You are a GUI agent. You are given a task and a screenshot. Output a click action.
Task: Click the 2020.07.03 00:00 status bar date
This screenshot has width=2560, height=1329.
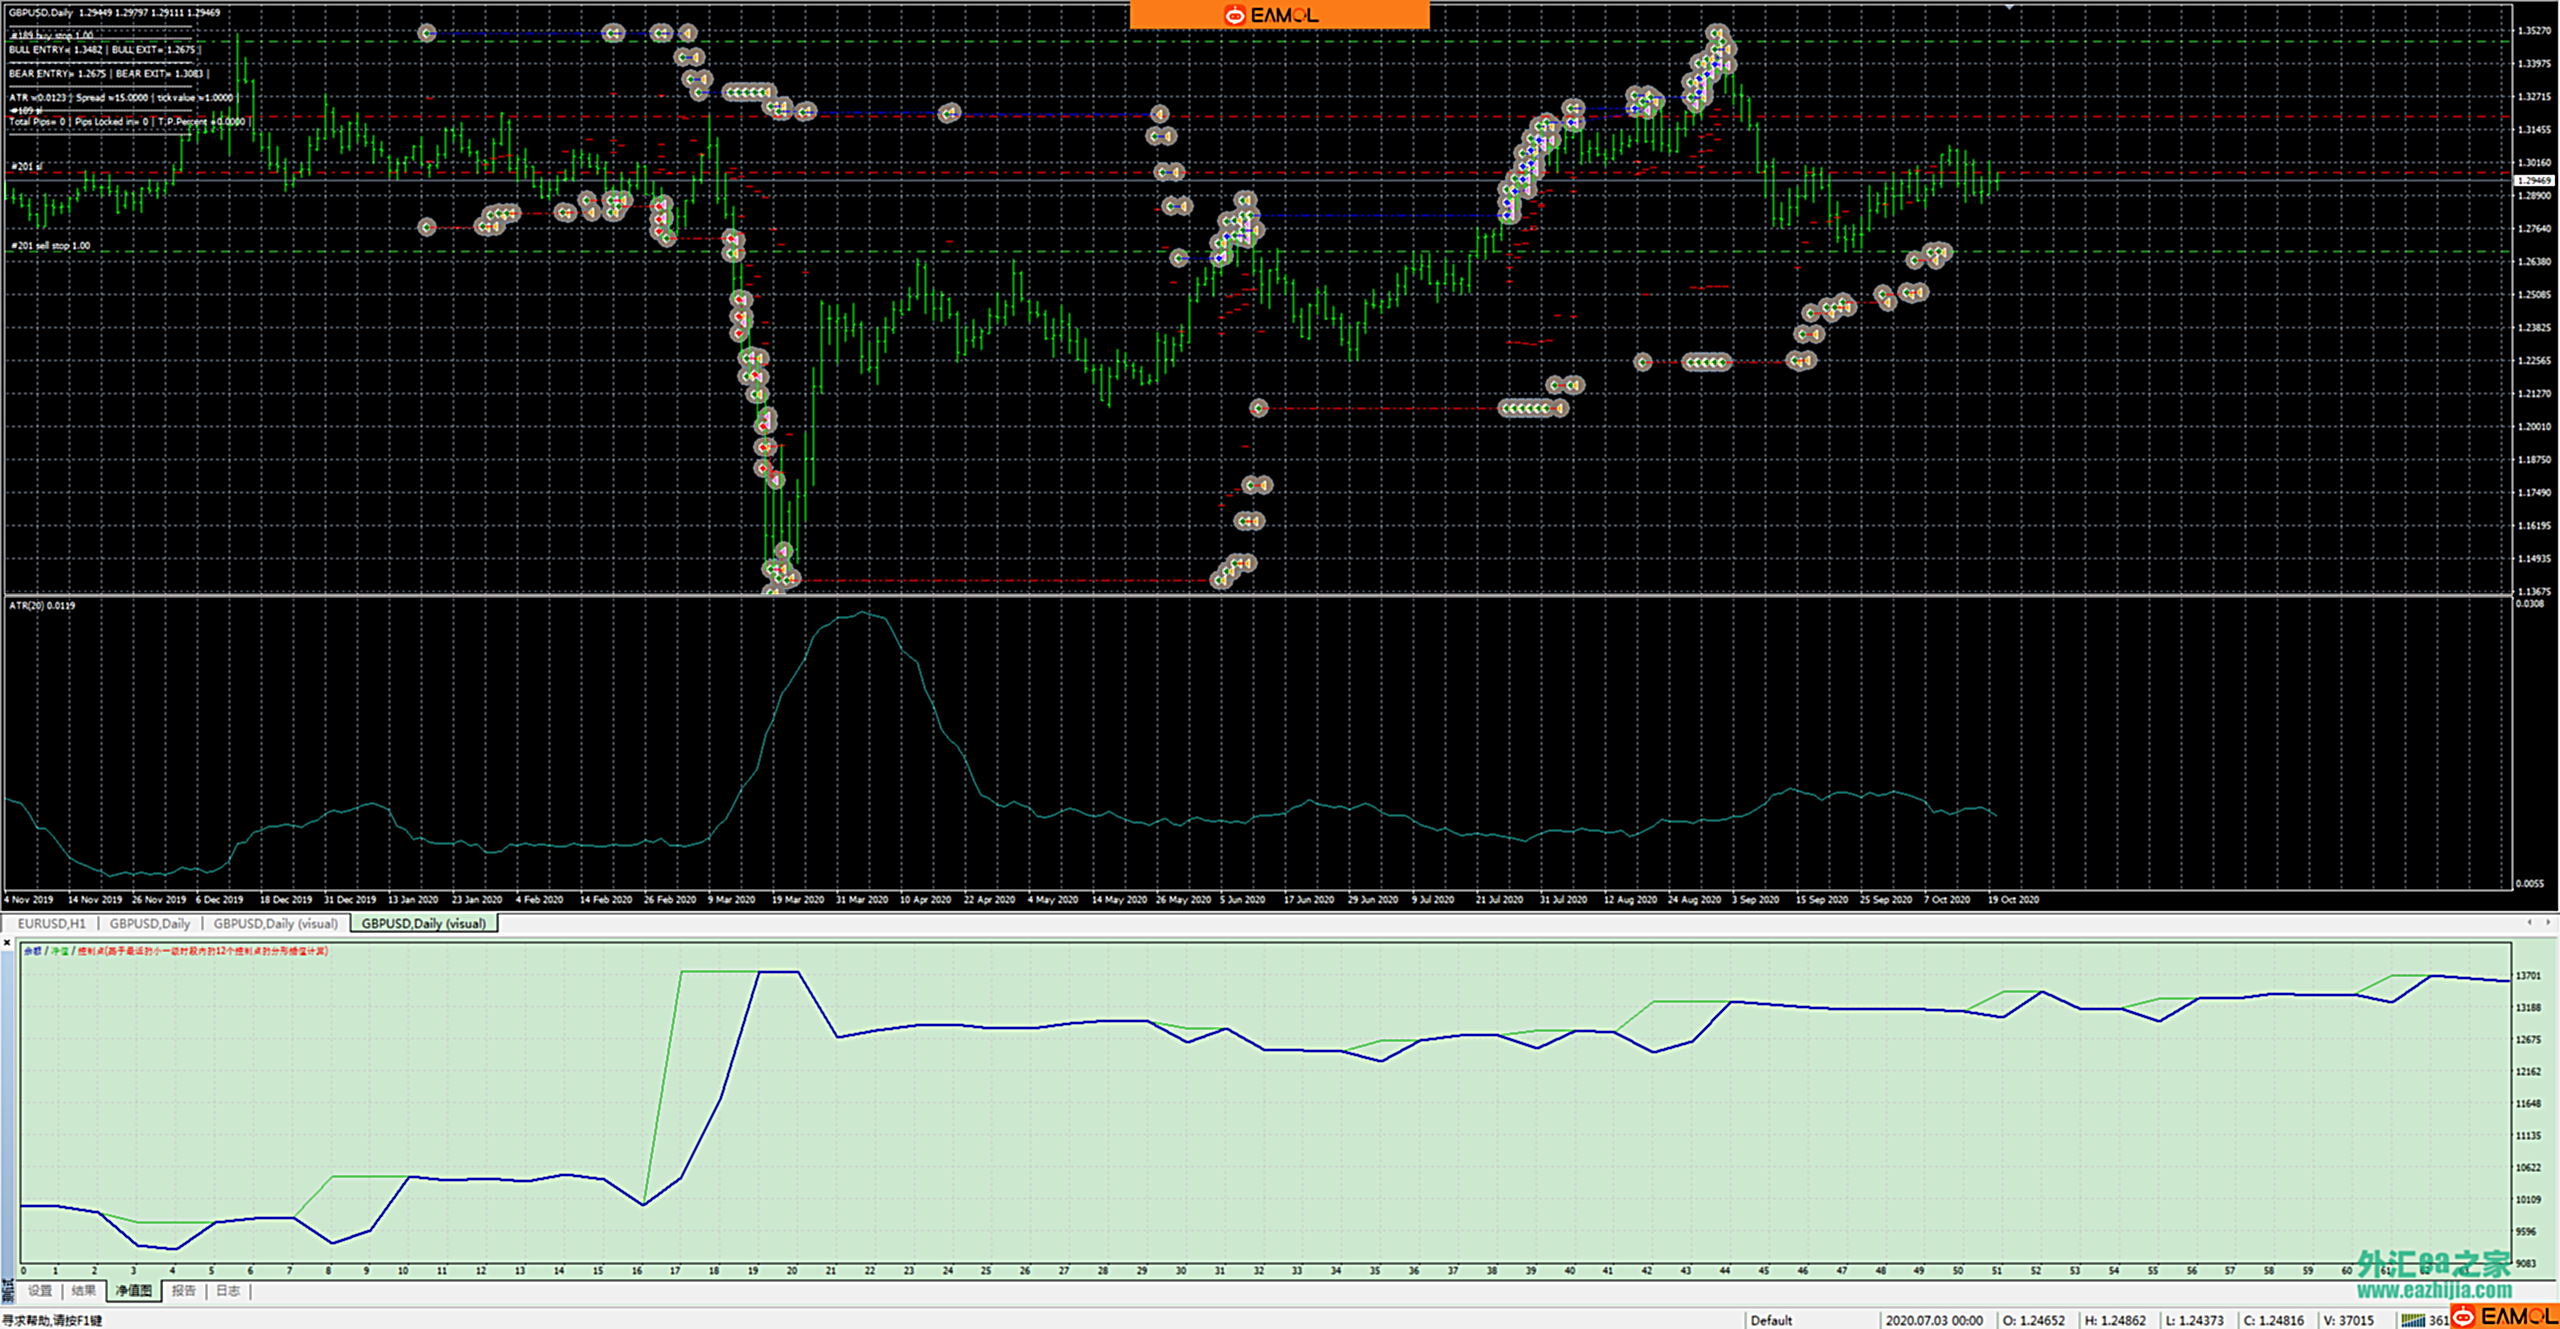pos(1933,1320)
